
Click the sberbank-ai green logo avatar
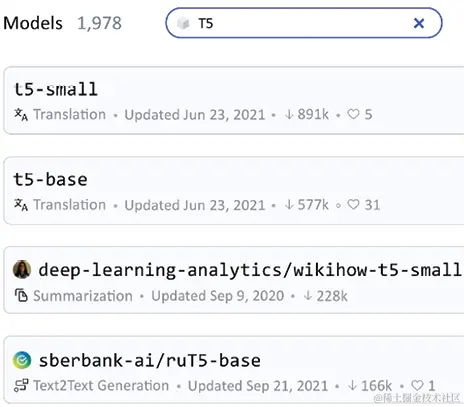coord(22,360)
